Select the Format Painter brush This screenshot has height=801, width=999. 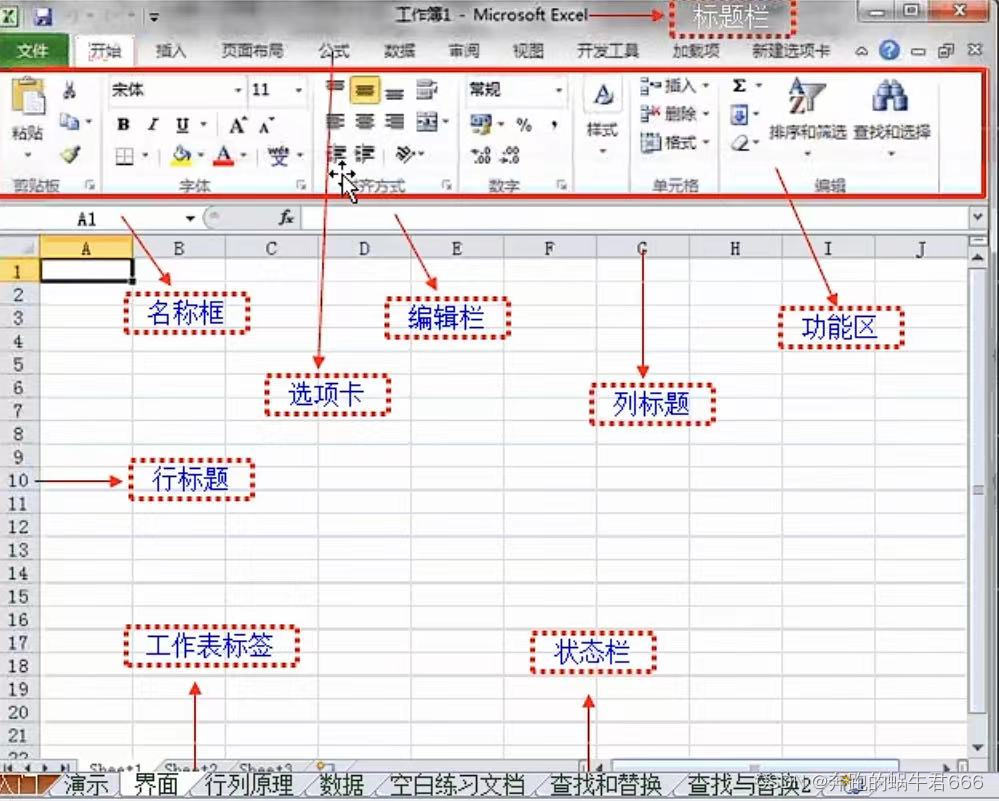(70, 154)
